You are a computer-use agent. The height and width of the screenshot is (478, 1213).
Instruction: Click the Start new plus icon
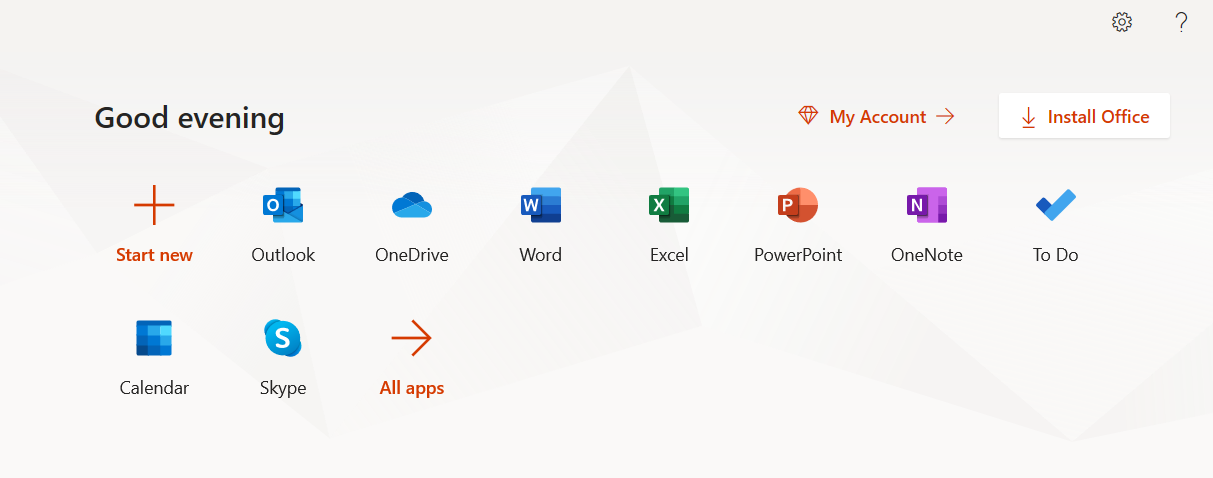[154, 205]
